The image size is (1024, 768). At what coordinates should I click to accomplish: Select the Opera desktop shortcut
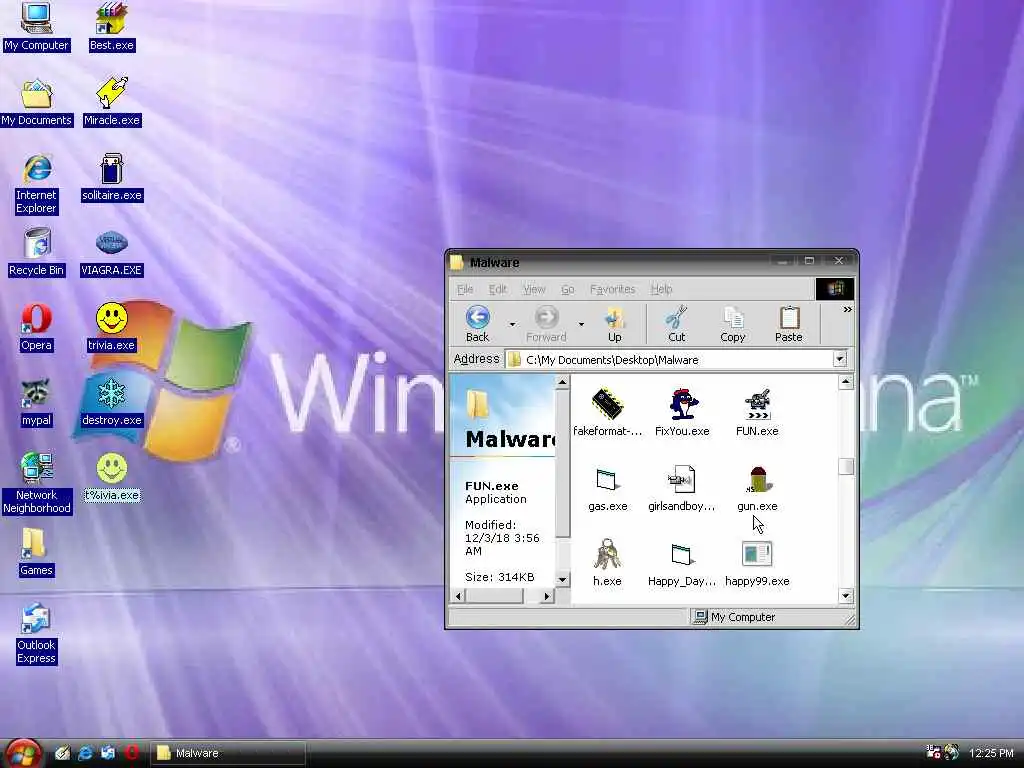click(36, 328)
